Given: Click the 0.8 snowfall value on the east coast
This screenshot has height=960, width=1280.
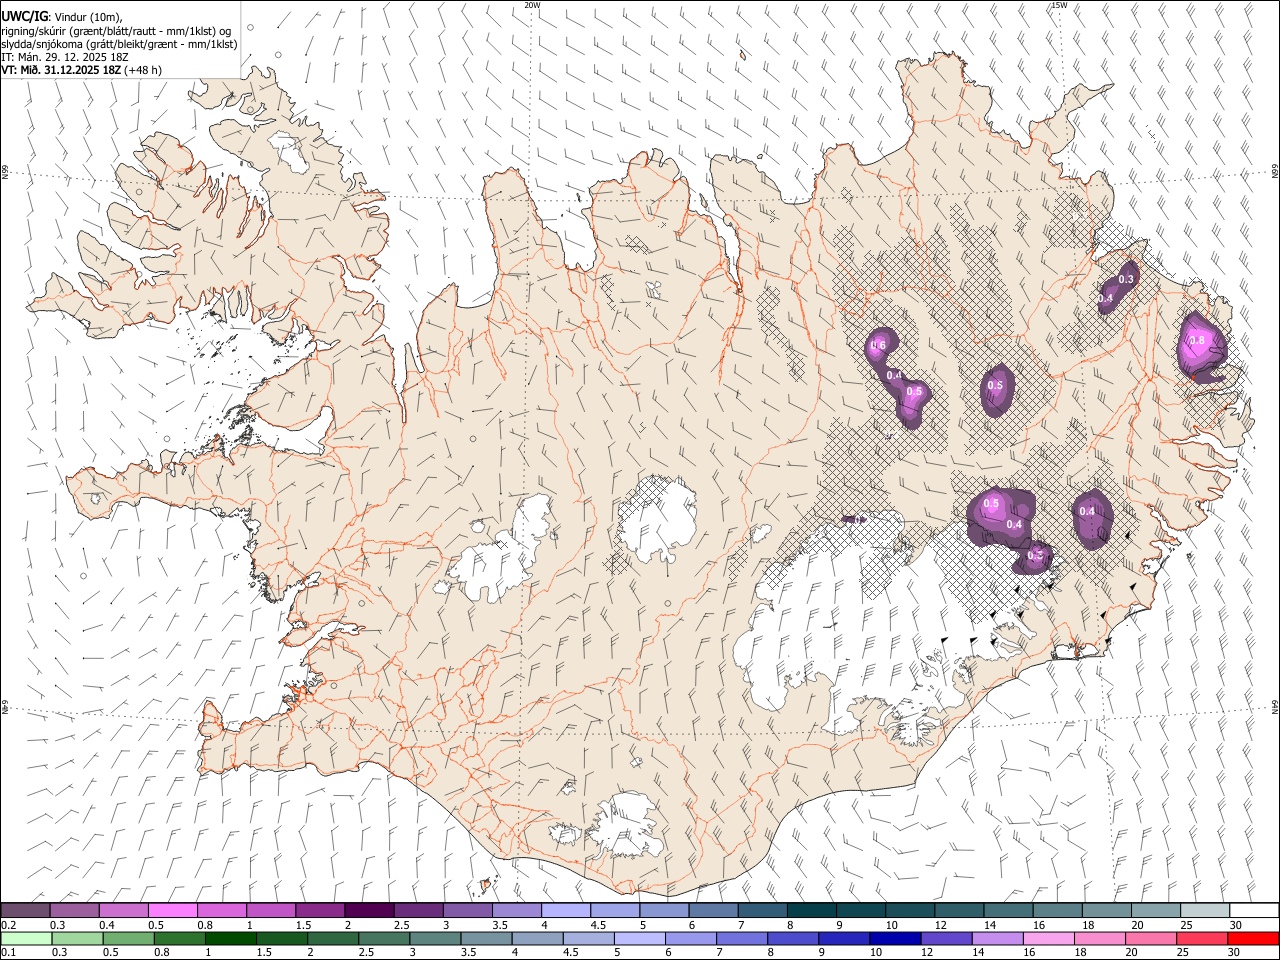Looking at the screenshot, I should click(x=1195, y=341).
